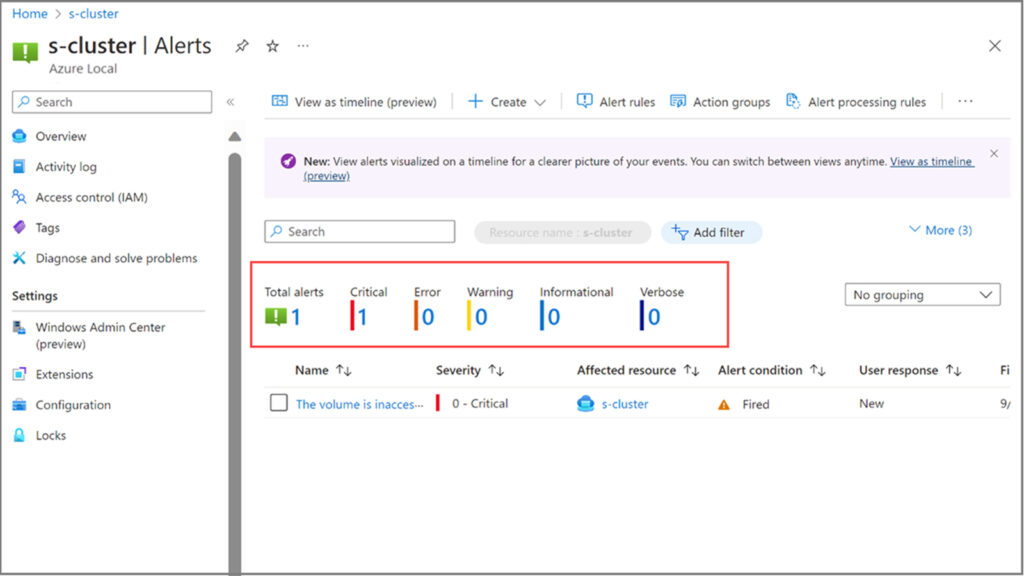Select the volume inaccessible alert checkbox
The width and height of the screenshot is (1024, 576).
tap(279, 403)
